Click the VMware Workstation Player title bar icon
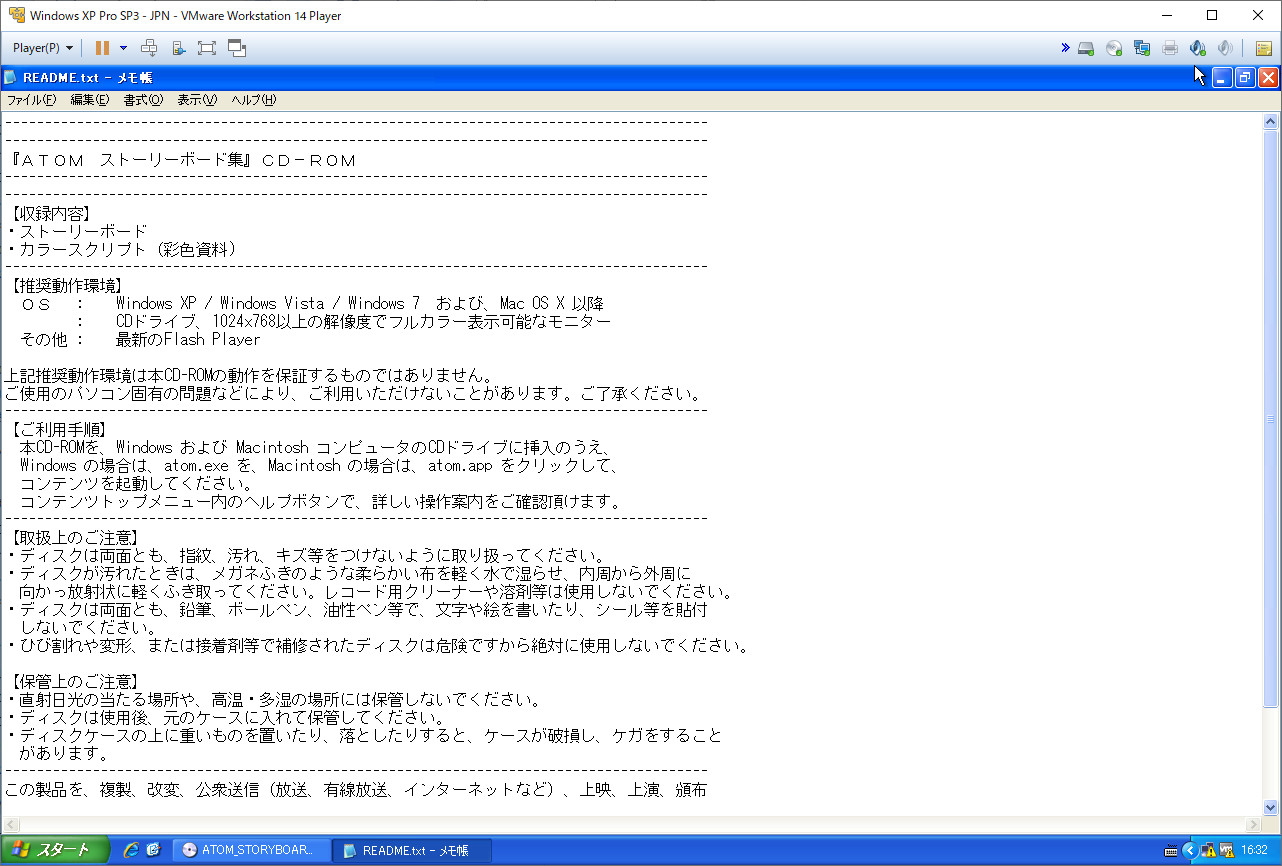1282x866 pixels. click(16, 16)
